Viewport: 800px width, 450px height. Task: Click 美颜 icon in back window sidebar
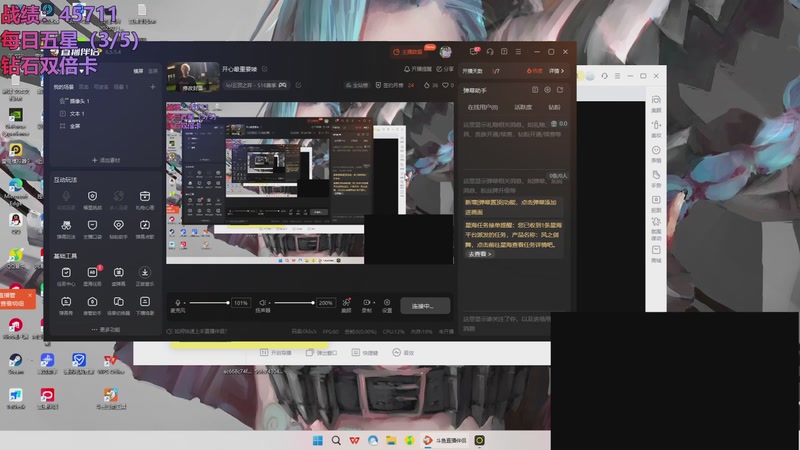click(657, 104)
